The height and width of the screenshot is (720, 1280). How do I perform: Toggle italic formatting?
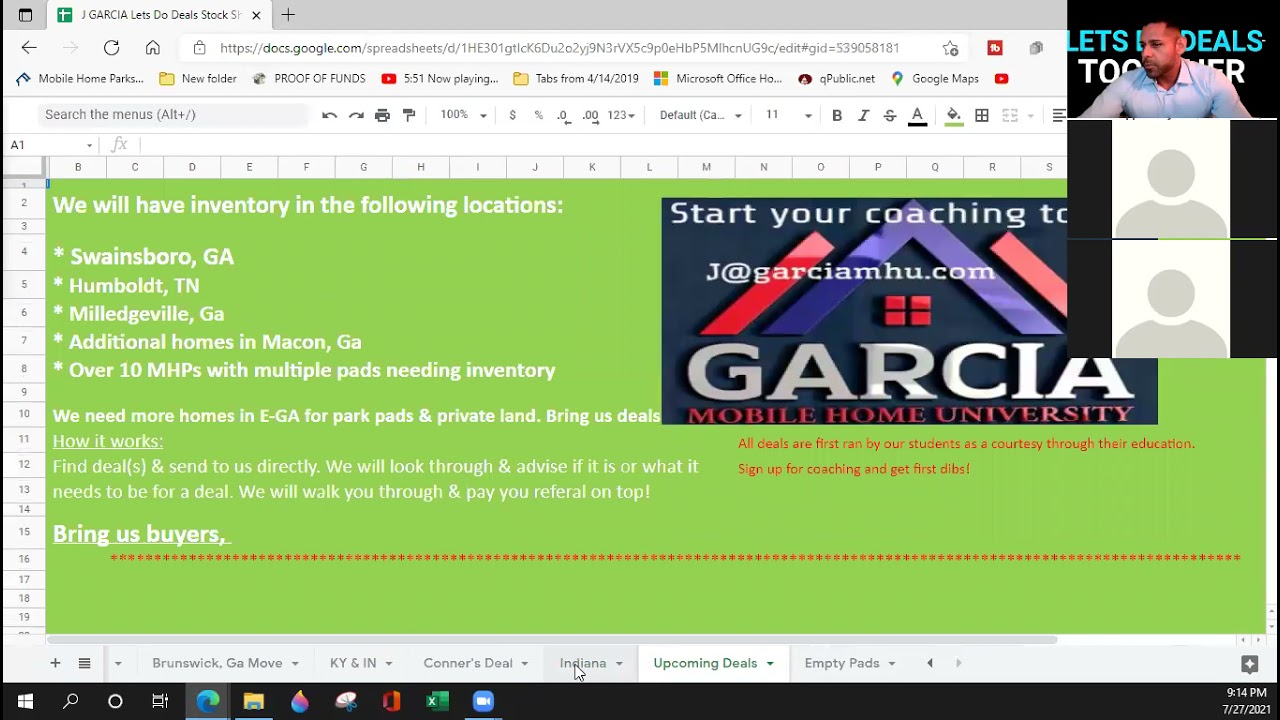863,115
